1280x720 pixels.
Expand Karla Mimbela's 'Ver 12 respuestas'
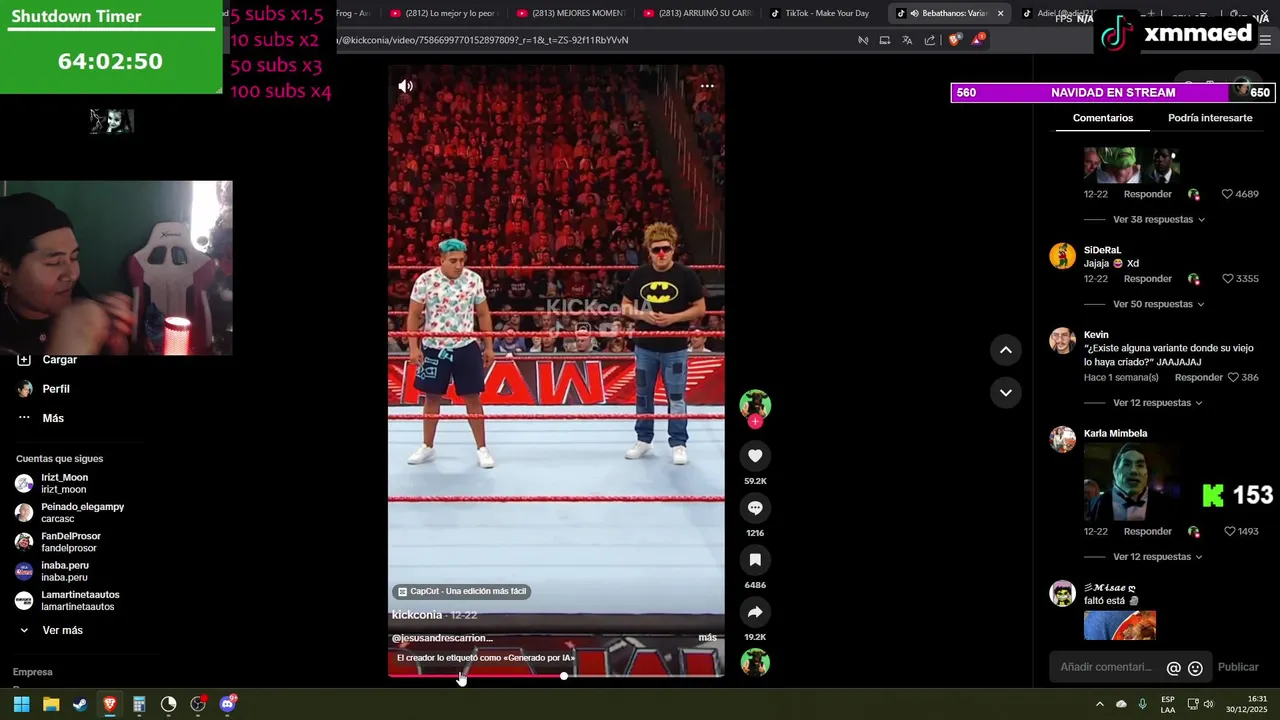[x=1157, y=557]
